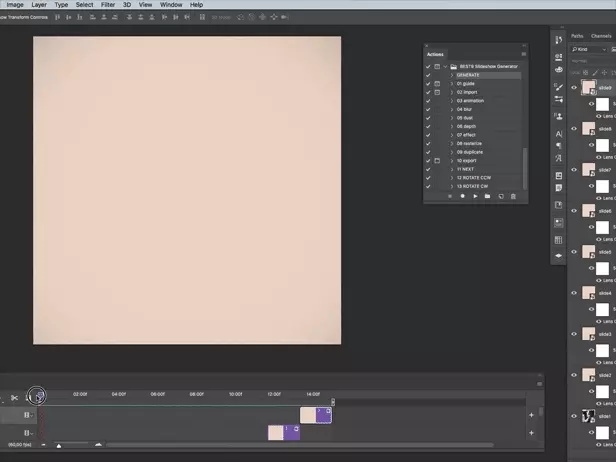Expand the 01 guide action
This screenshot has width=616, height=462.
point(452,84)
